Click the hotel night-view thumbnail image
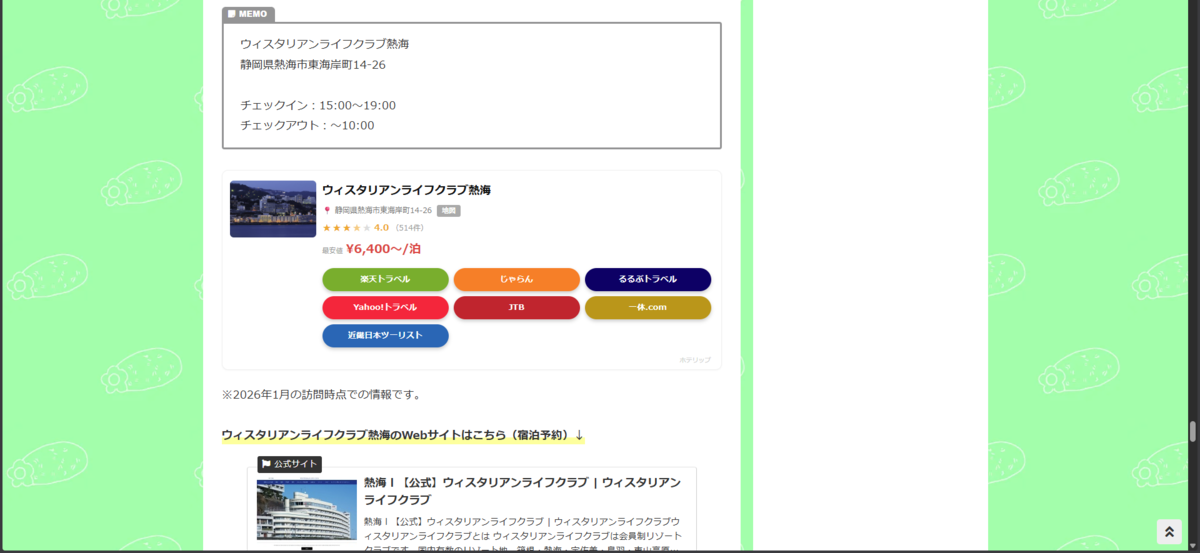Viewport: 1200px width, 553px height. (x=273, y=209)
